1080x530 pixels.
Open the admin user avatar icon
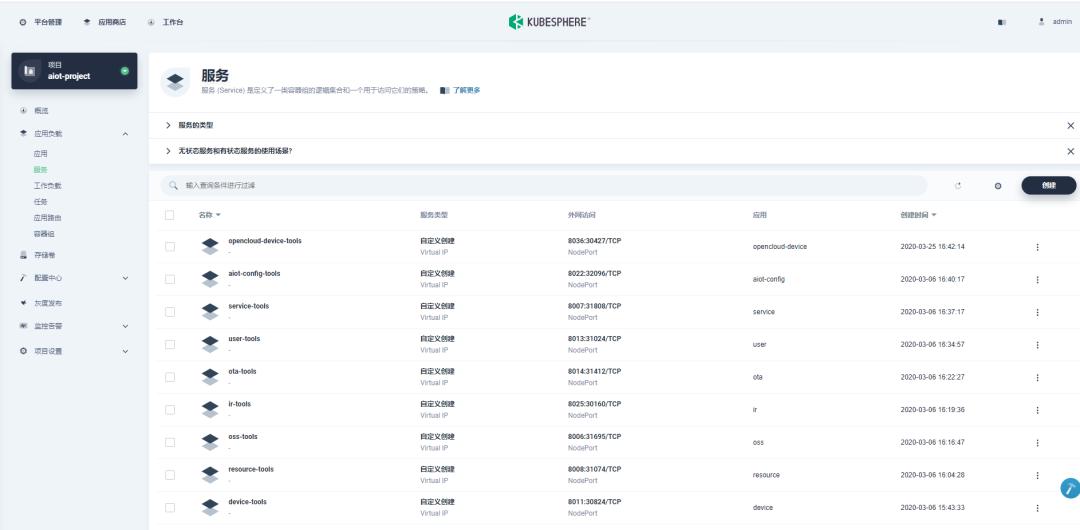pyautogui.click(x=1041, y=22)
